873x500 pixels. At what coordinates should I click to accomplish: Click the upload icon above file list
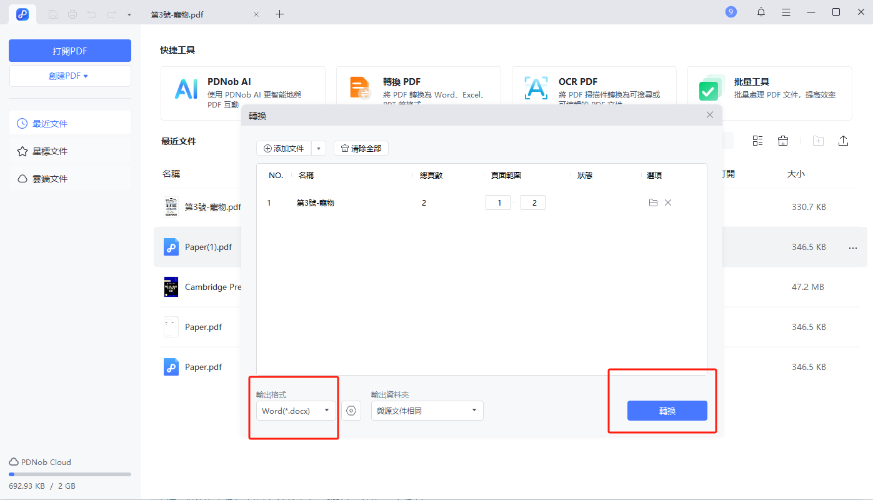point(843,141)
